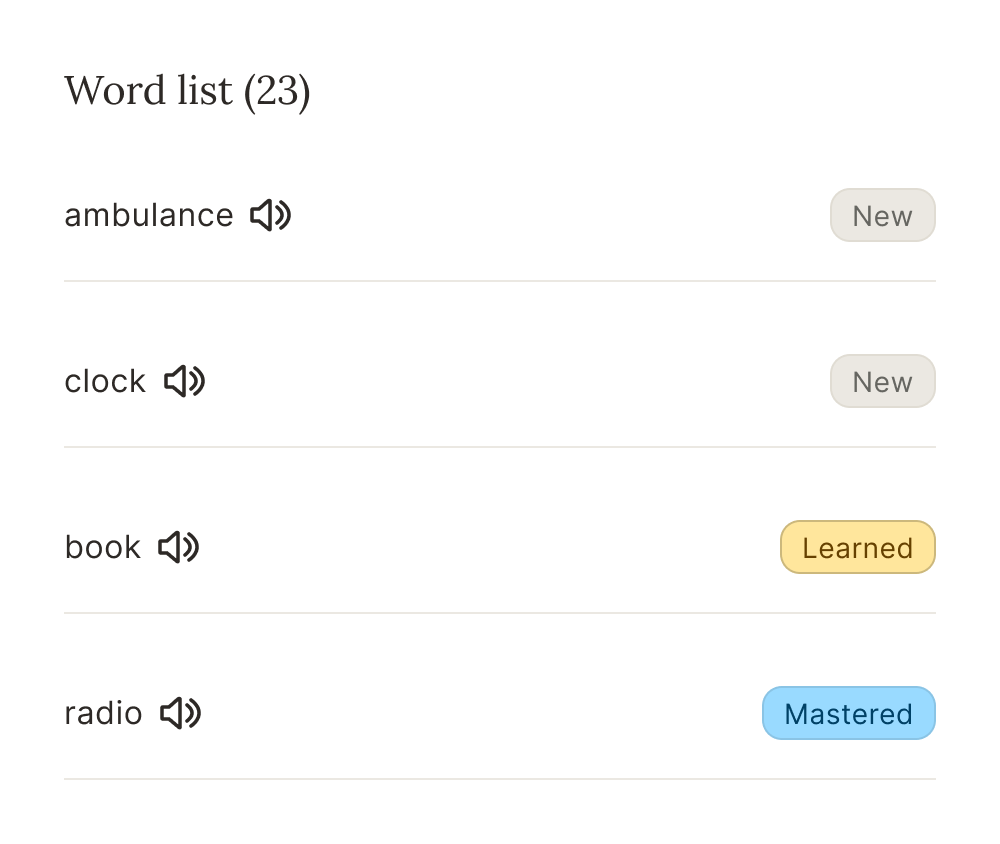Click the speaker icon next to clock
This screenshot has height=844, width=1000.
[x=186, y=381]
